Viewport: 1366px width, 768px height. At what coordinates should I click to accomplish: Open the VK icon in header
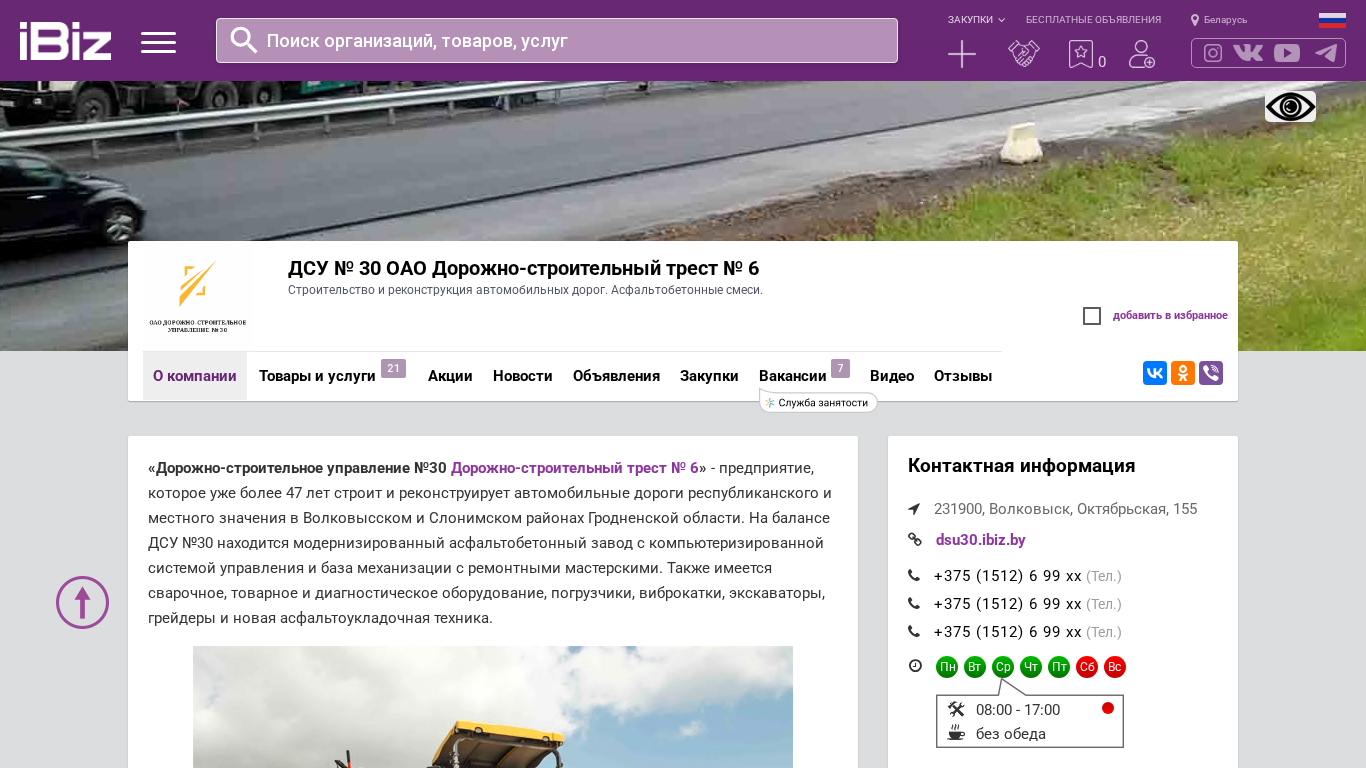(1248, 53)
